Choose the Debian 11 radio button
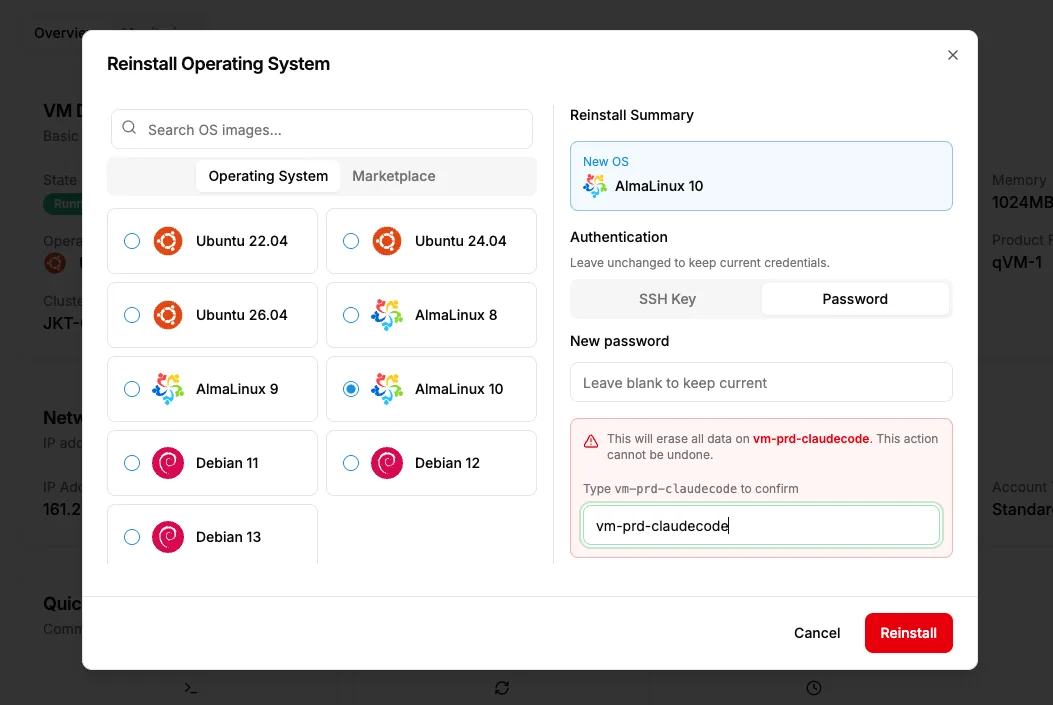This screenshot has width=1053, height=705. (x=132, y=463)
